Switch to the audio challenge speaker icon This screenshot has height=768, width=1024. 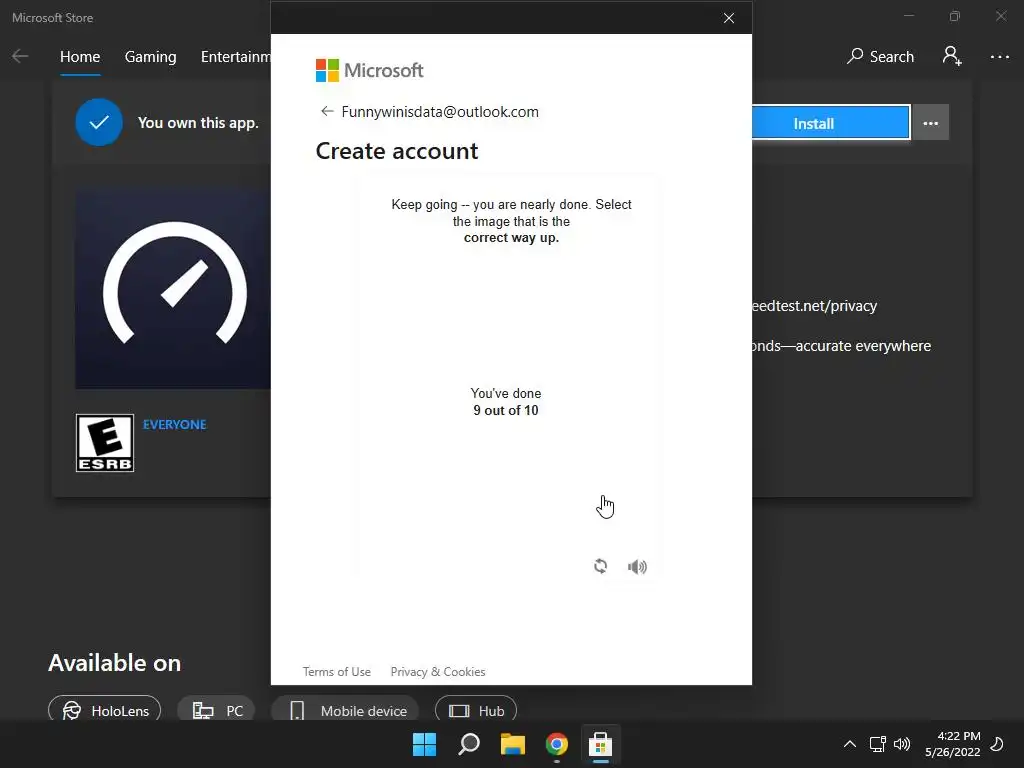point(637,567)
